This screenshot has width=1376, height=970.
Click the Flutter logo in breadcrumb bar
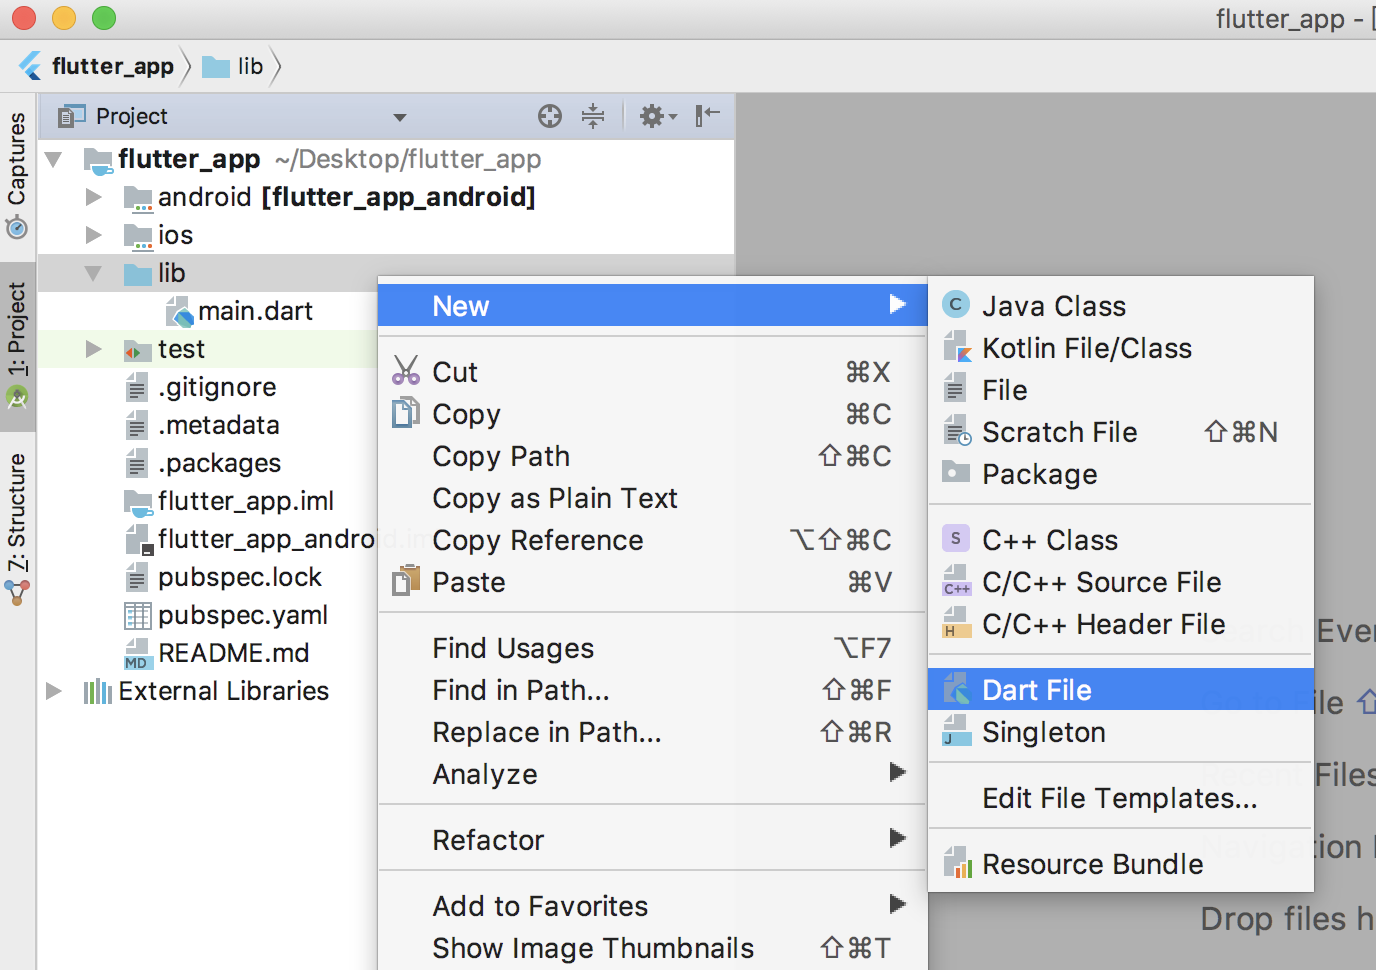[31, 66]
